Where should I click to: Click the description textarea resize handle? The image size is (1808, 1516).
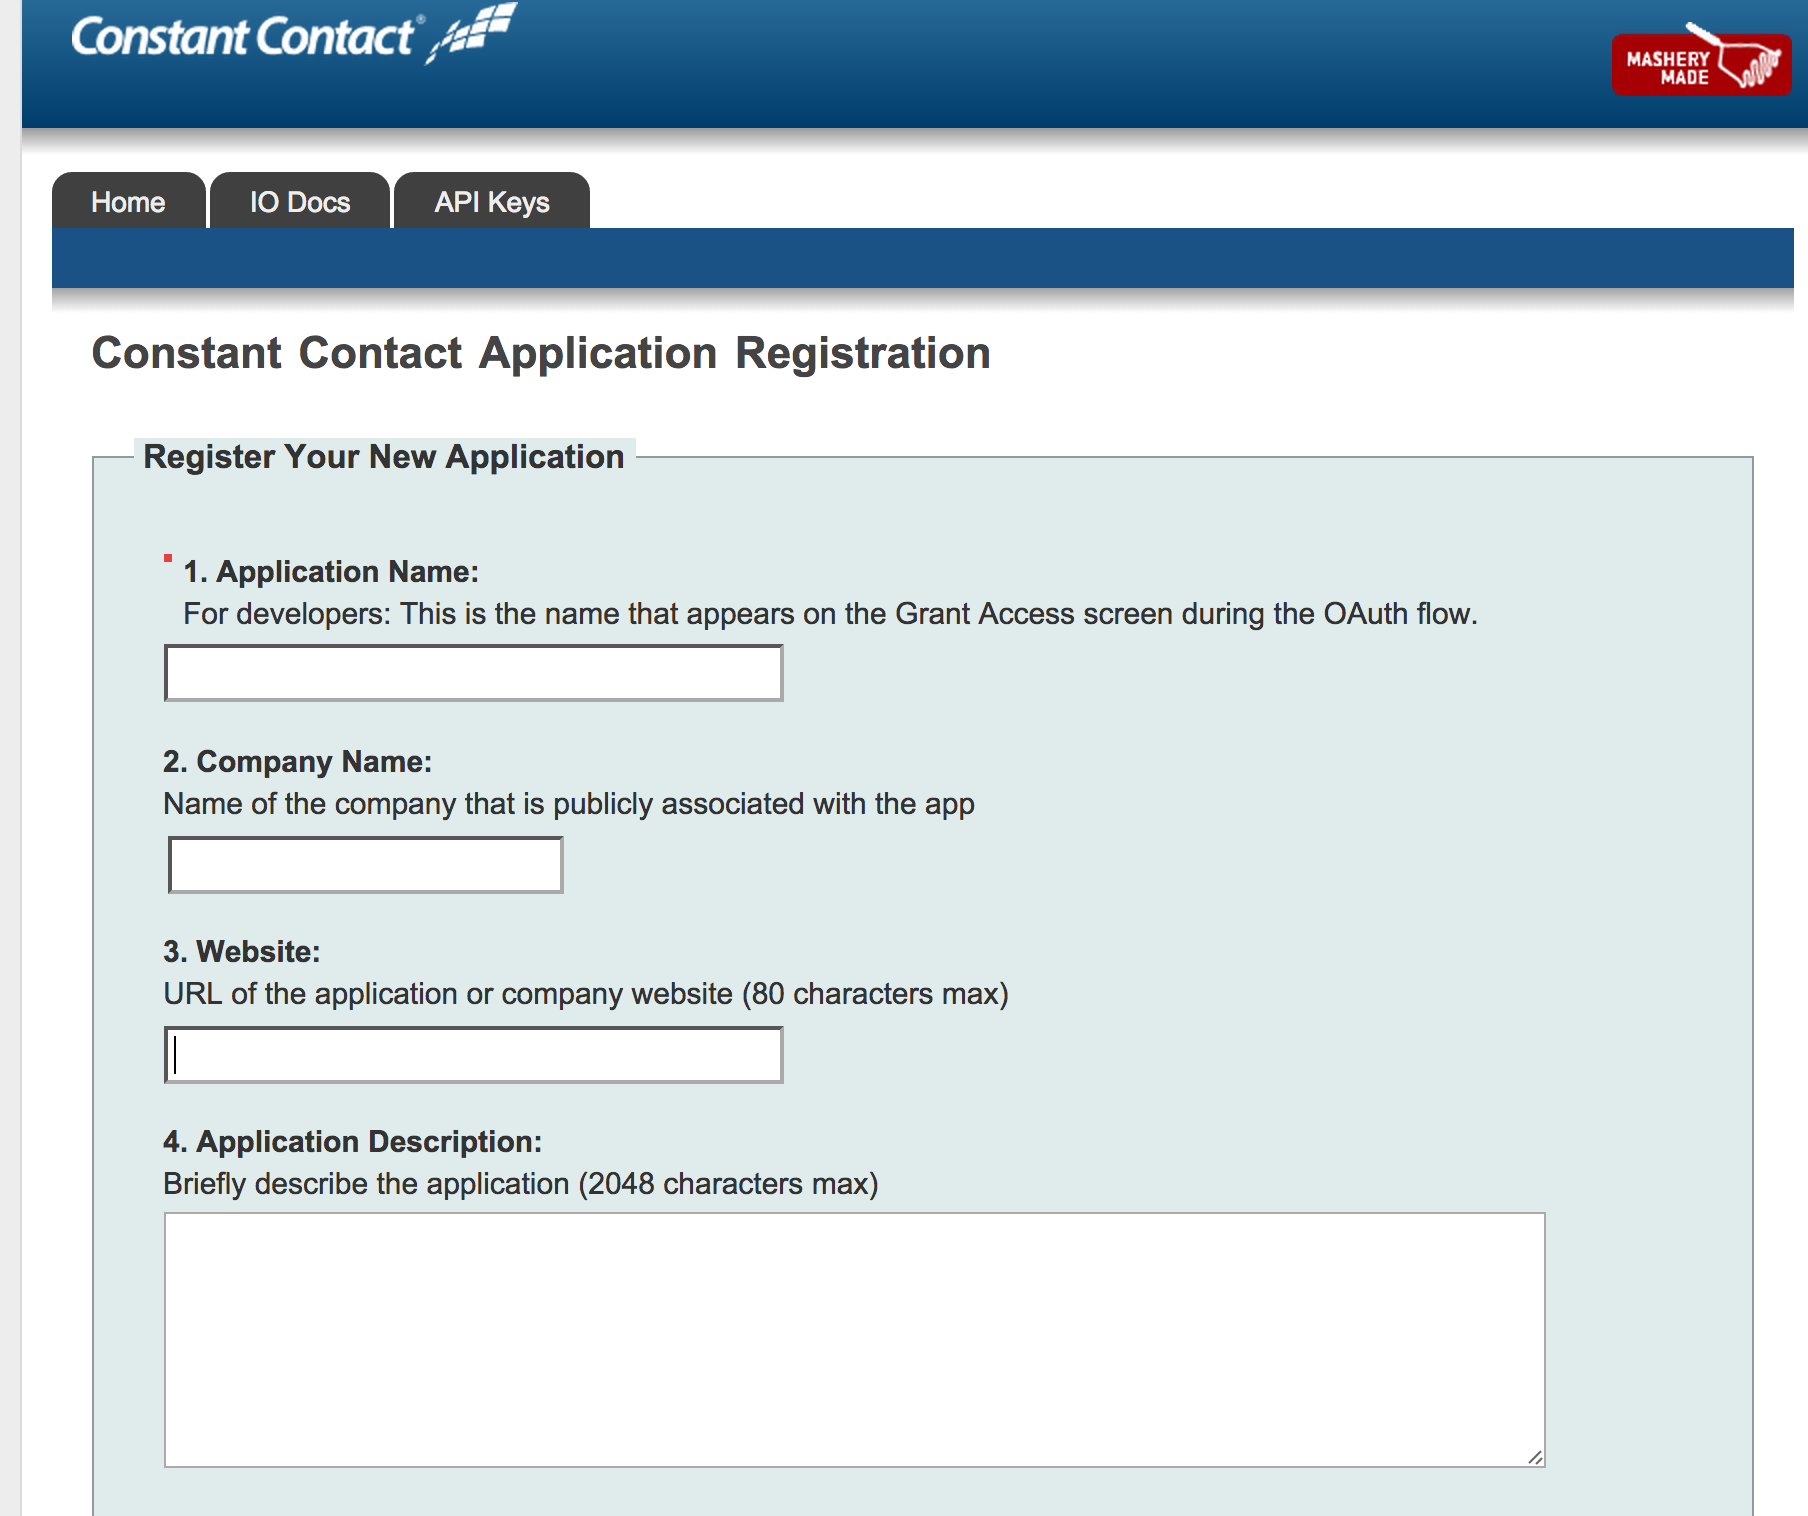click(1535, 1457)
